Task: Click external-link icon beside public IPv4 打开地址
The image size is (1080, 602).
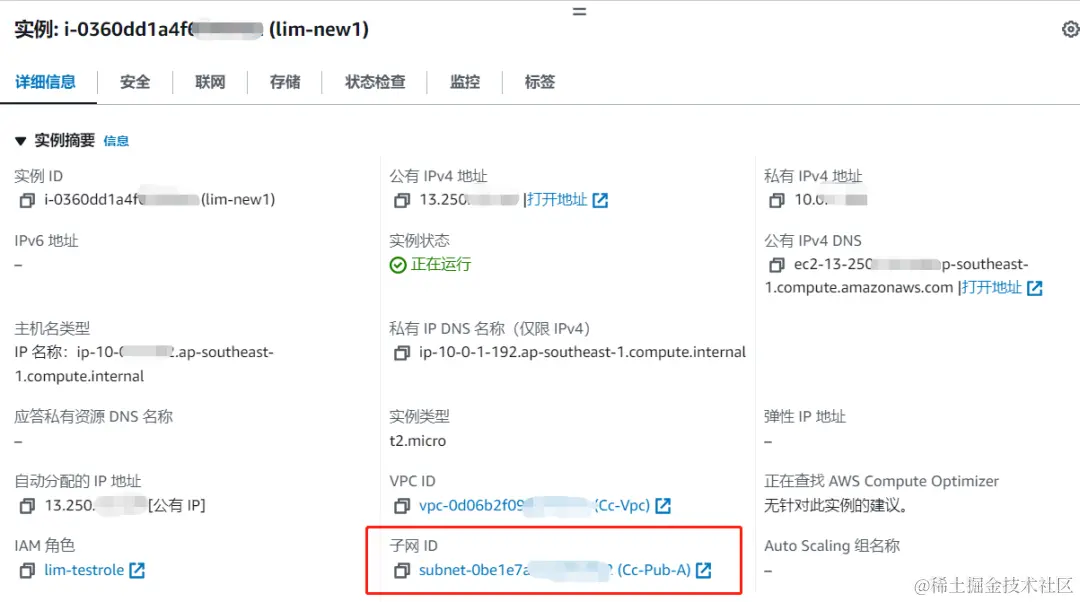Action: (x=601, y=200)
